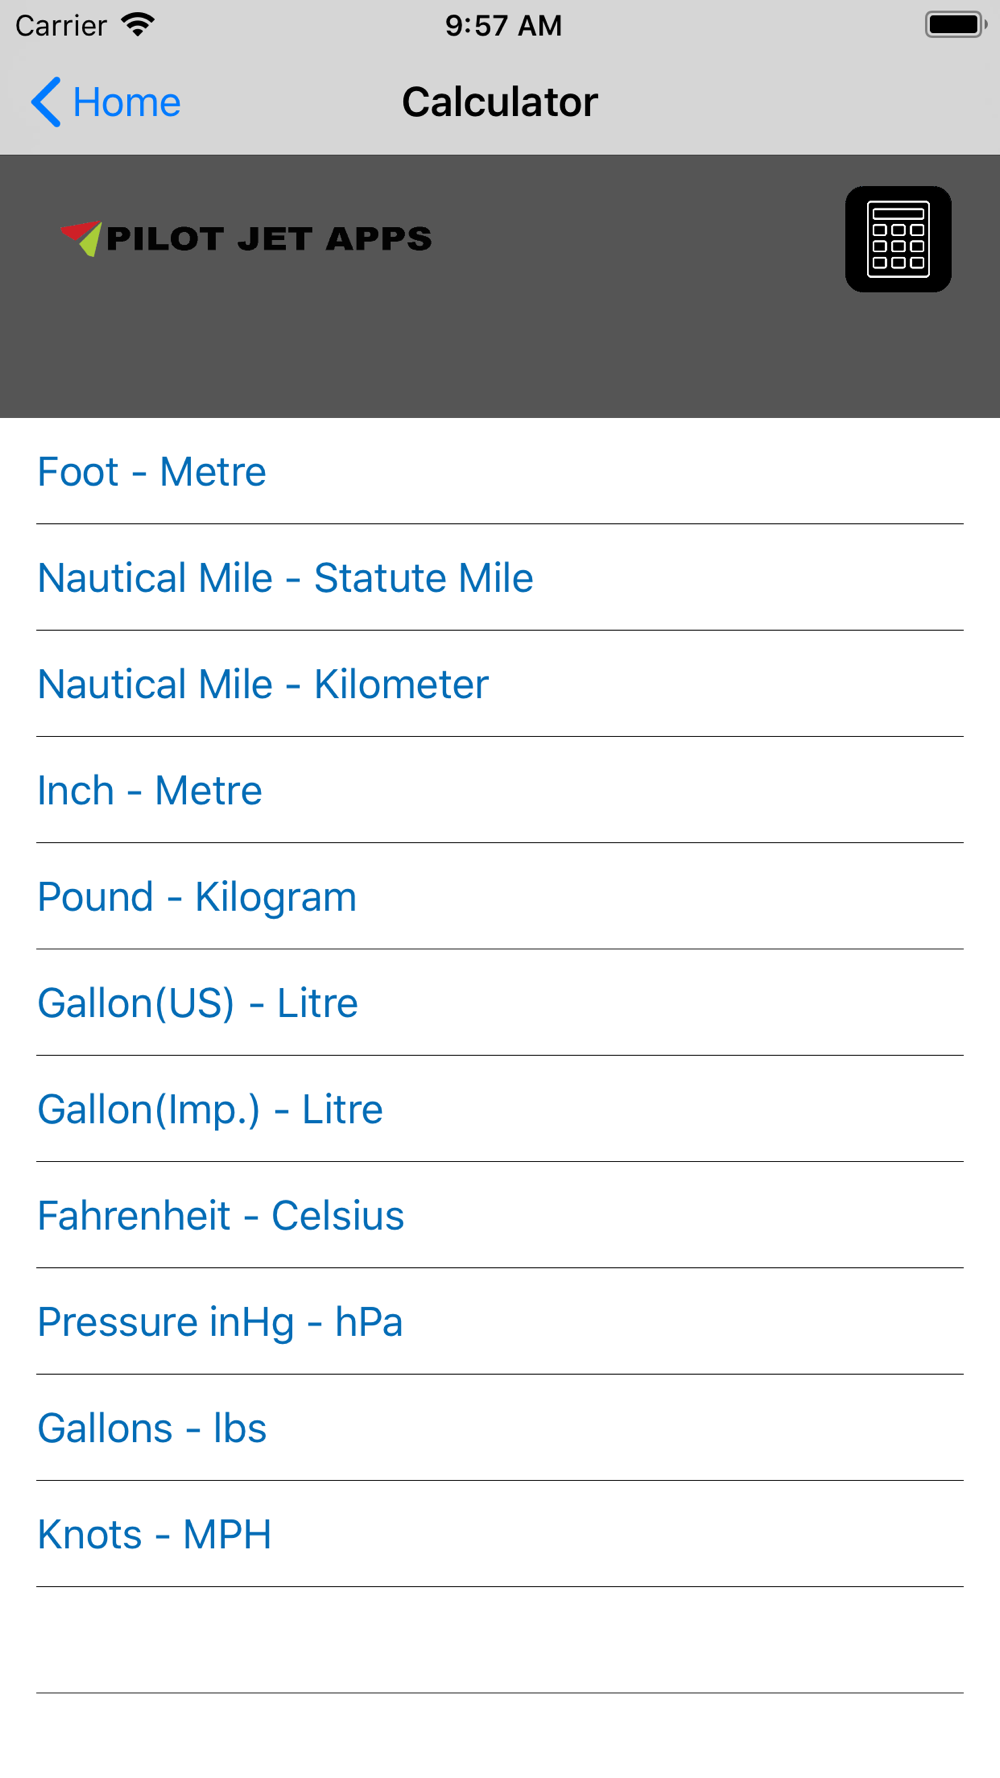Tap the Pilot Jet Apps banner text

point(269,239)
